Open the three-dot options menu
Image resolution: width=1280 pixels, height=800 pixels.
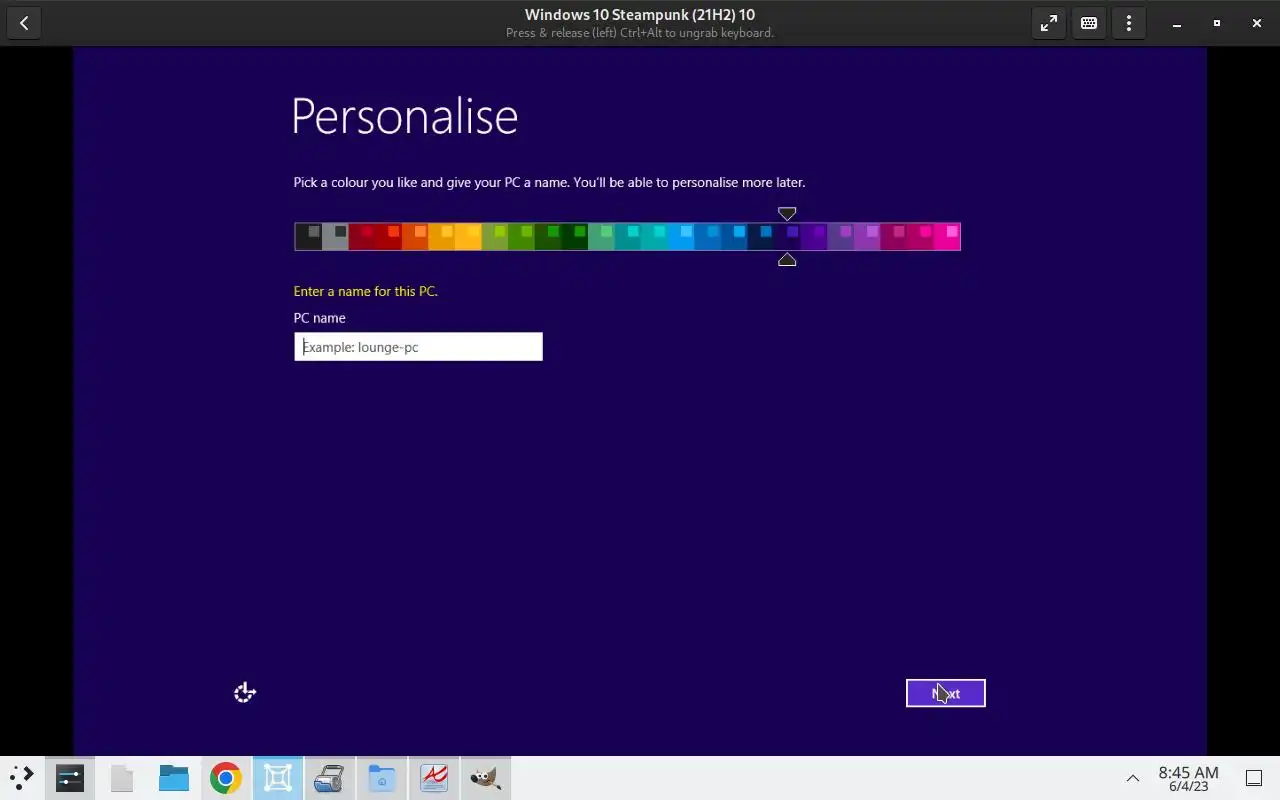click(1129, 23)
